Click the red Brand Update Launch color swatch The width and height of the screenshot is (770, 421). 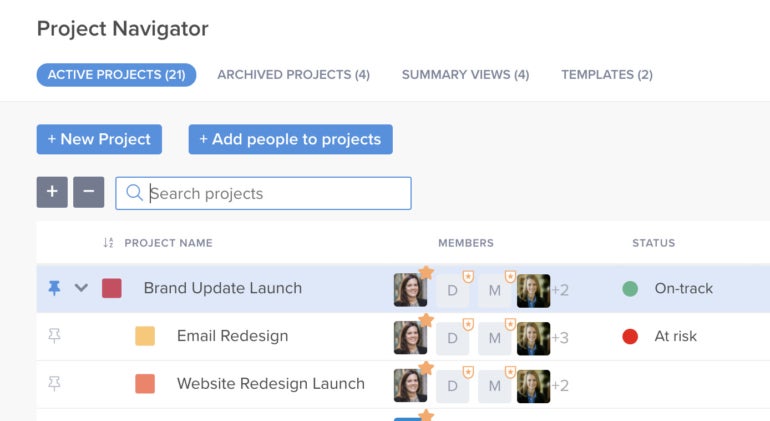[112, 288]
